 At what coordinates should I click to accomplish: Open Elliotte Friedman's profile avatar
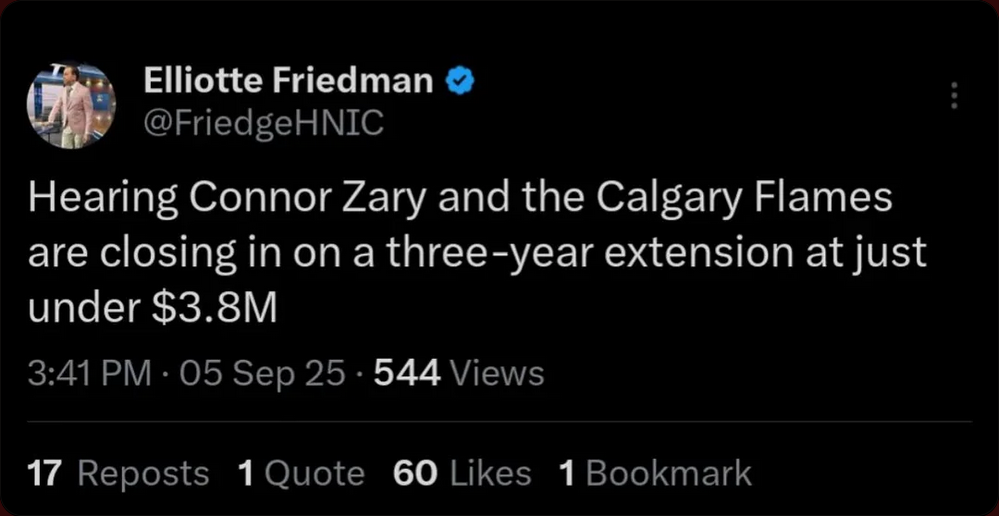[x=71, y=105]
